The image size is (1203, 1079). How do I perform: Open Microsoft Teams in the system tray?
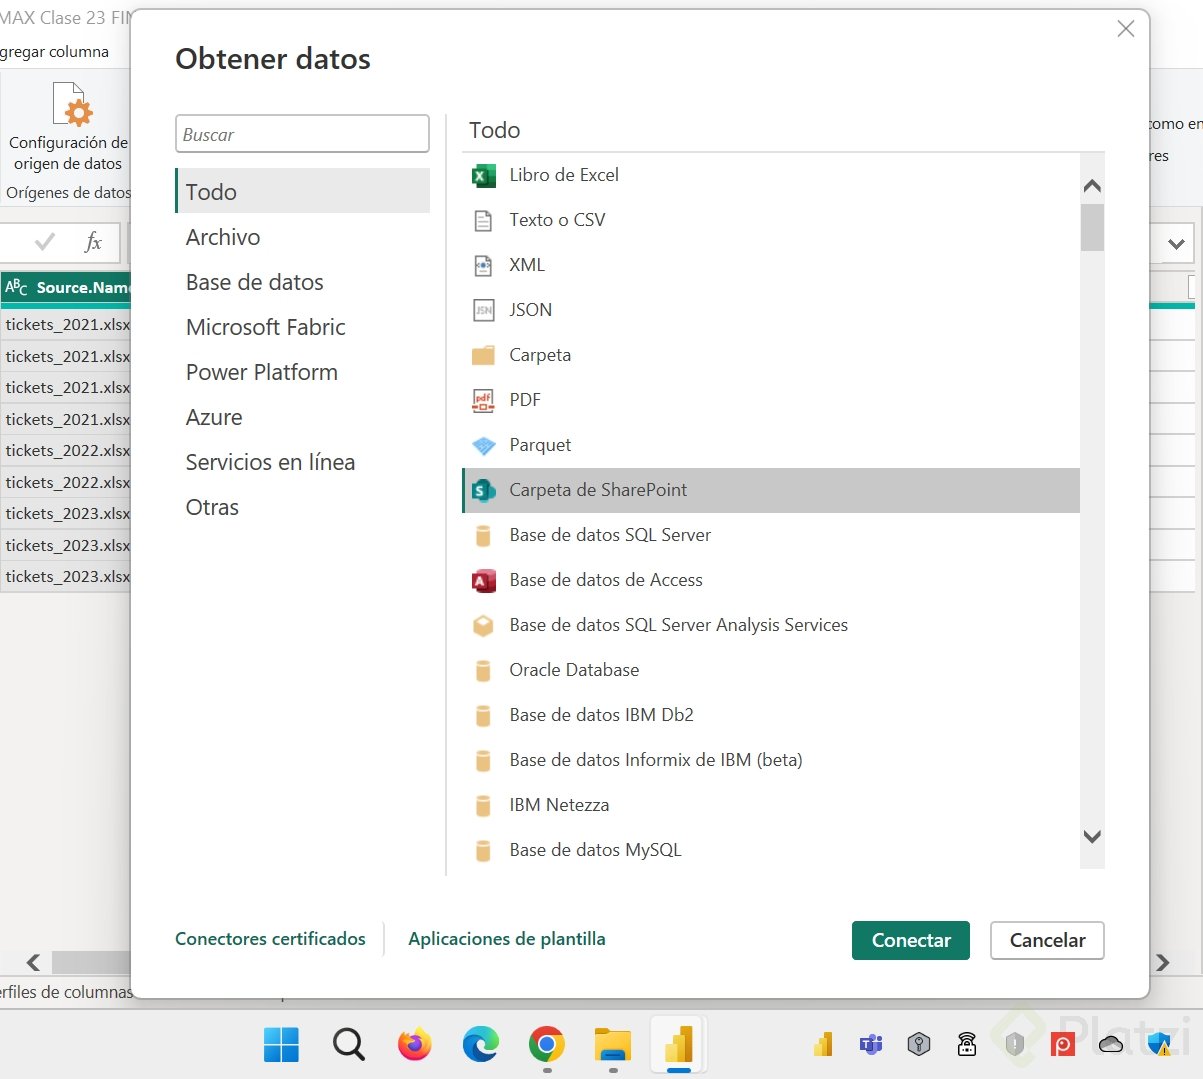click(871, 1045)
